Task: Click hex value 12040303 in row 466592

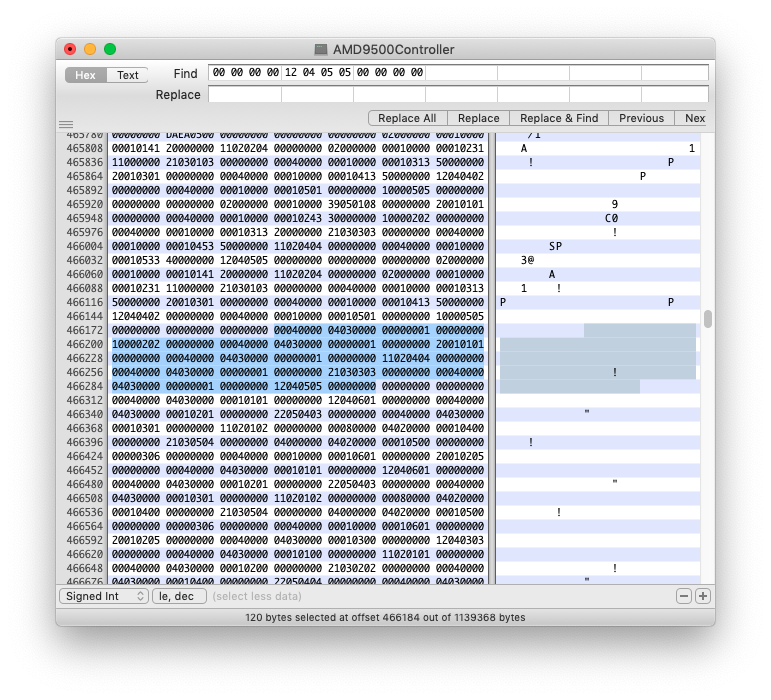Action: [460, 540]
